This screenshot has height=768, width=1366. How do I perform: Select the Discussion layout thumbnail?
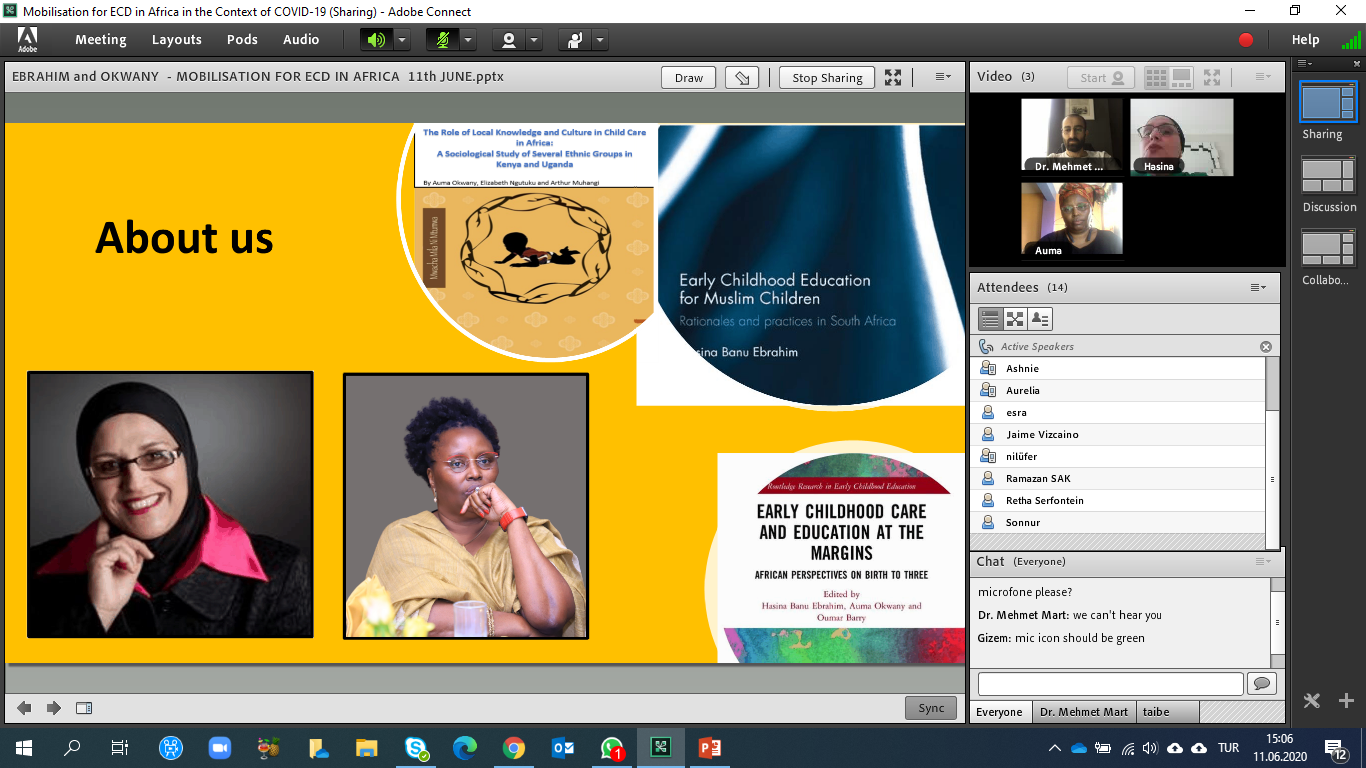click(x=1328, y=176)
